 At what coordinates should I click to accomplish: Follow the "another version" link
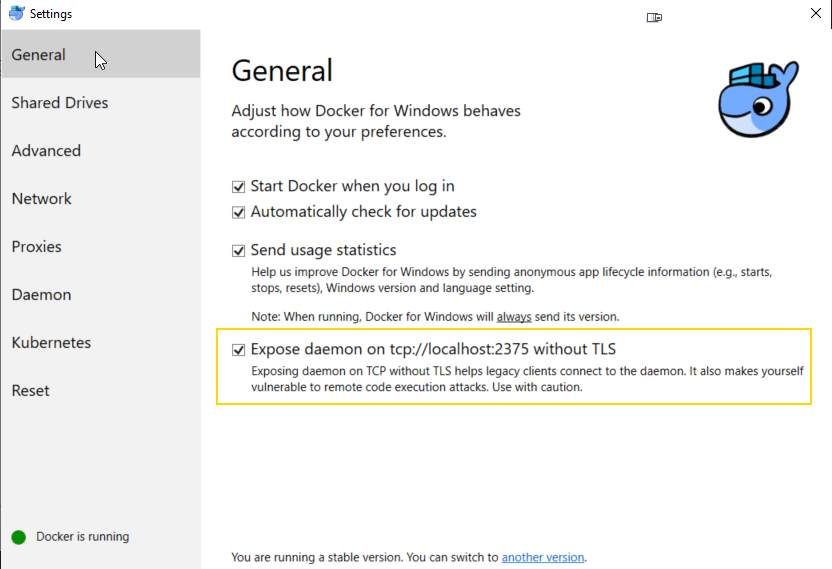tap(543, 557)
